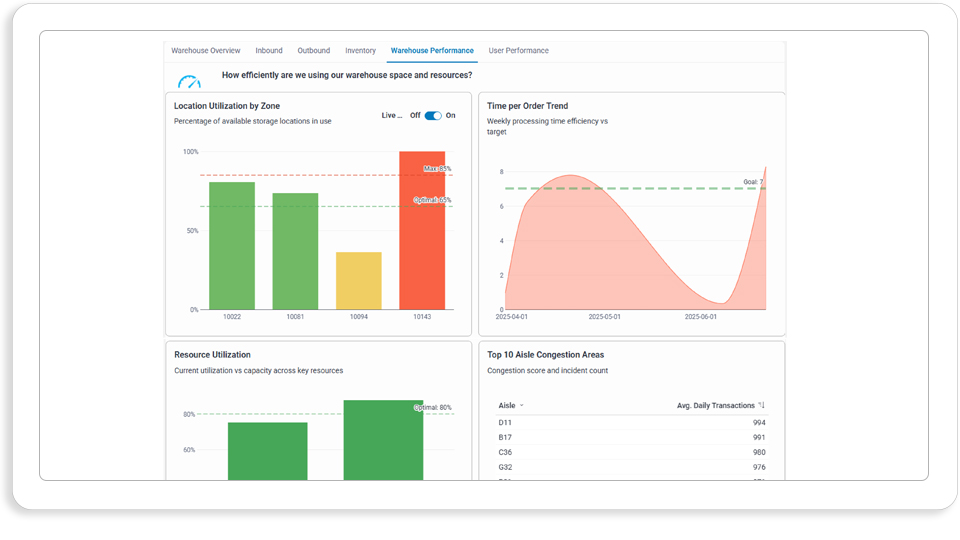Open the Warehouse Overview tab
Image resolution: width=960 pixels, height=540 pixels.
click(x=206, y=51)
